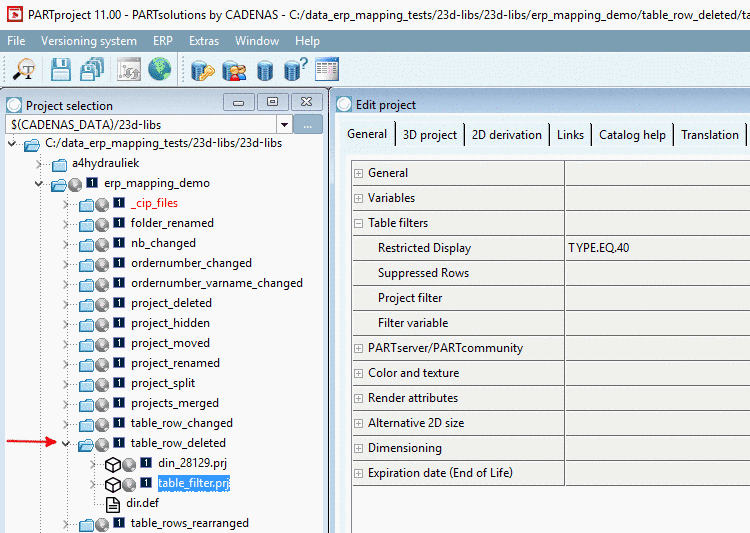Click the database with question mark icon
This screenshot has width=750, height=533.
coord(296,69)
